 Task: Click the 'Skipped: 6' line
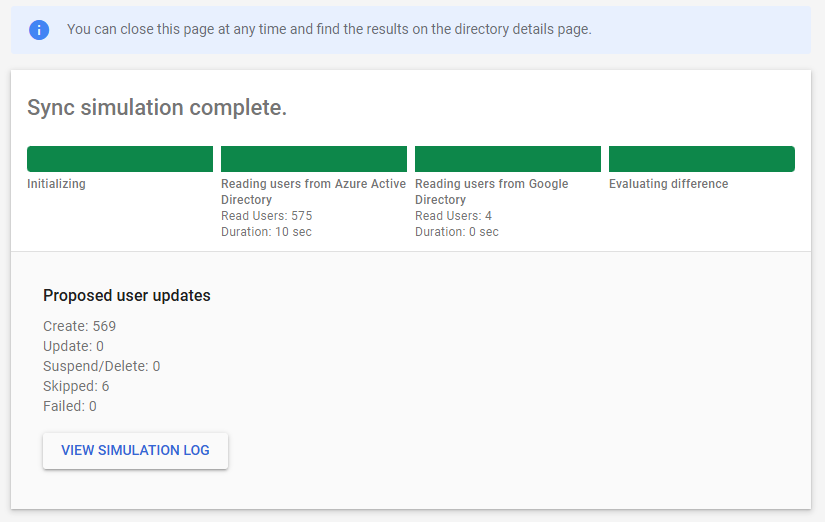click(76, 386)
